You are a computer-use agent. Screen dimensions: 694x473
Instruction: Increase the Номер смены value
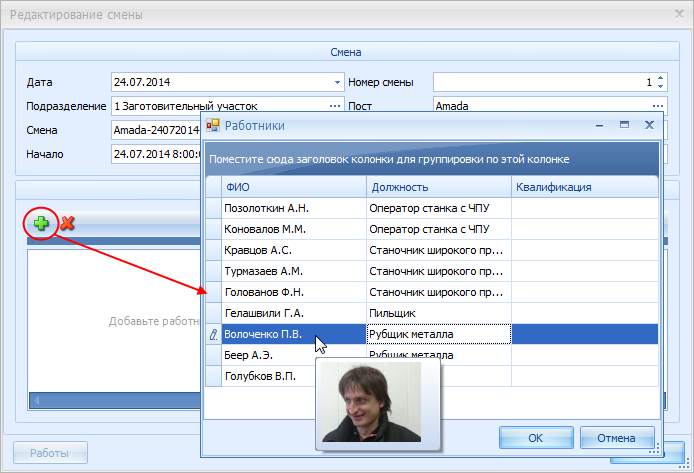660,78
